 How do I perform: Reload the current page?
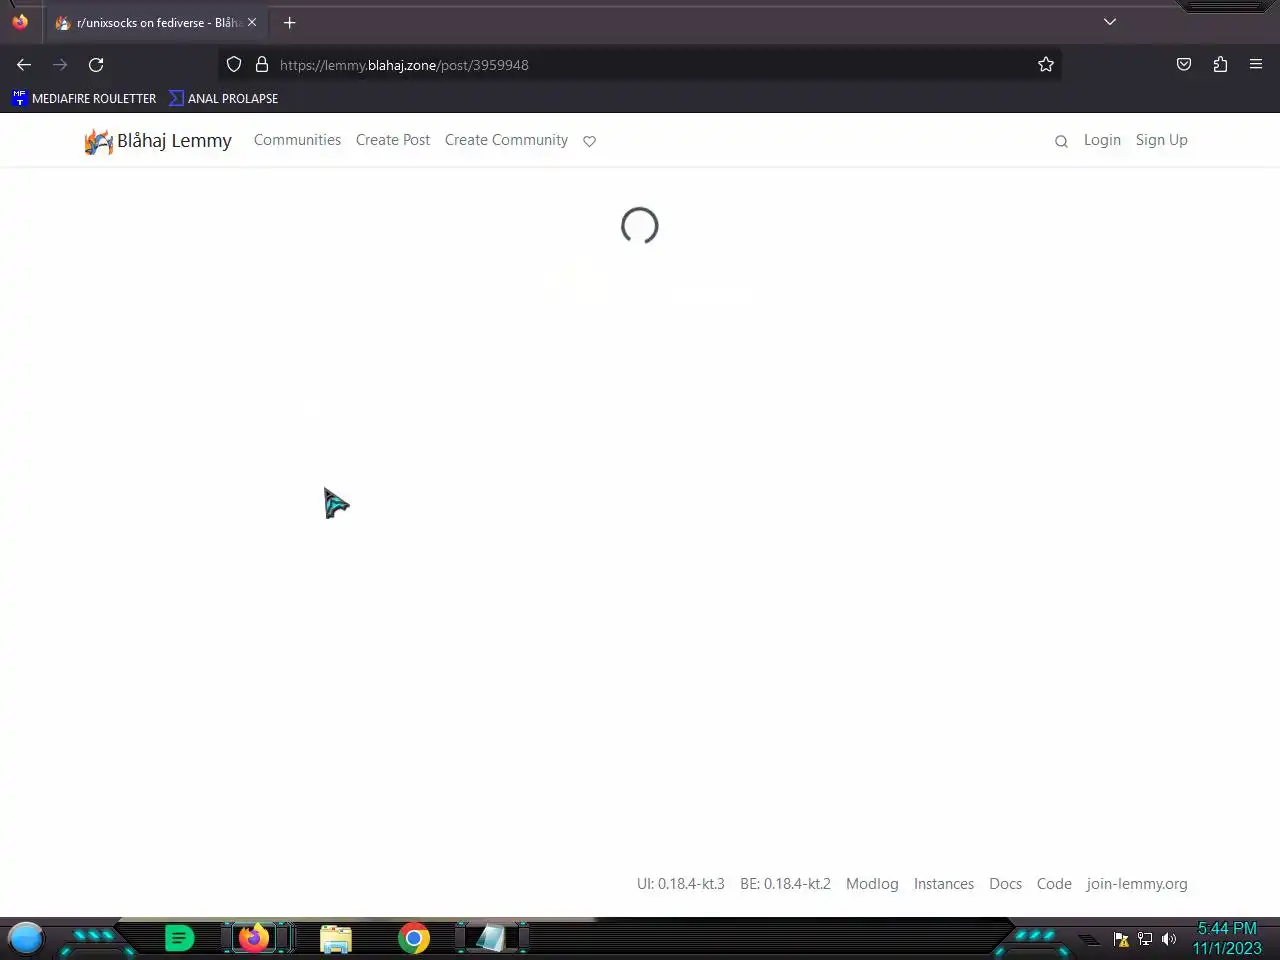[x=96, y=65]
